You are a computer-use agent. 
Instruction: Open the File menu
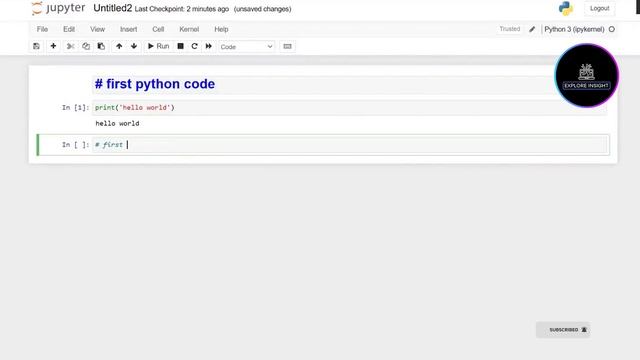42,29
